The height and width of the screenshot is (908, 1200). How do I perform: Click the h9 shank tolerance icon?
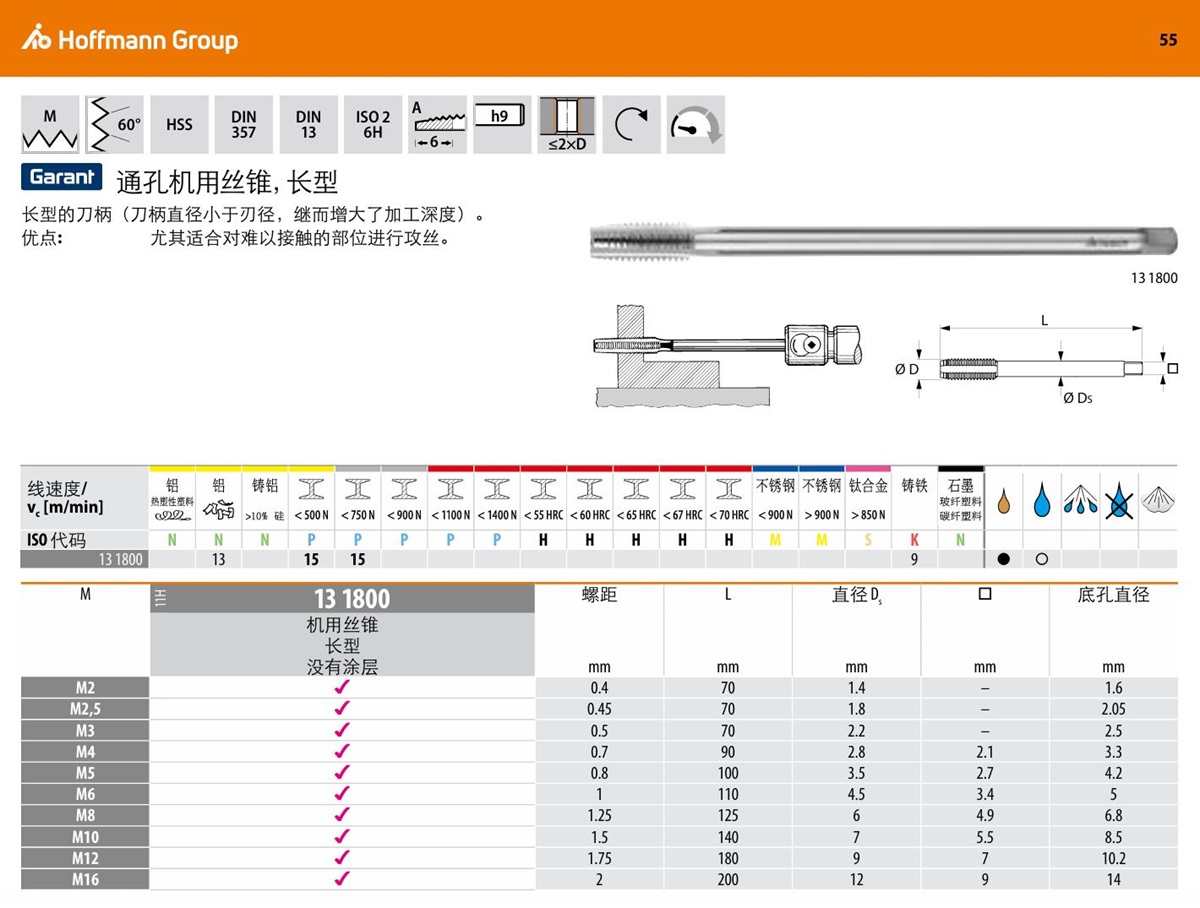coord(502,125)
